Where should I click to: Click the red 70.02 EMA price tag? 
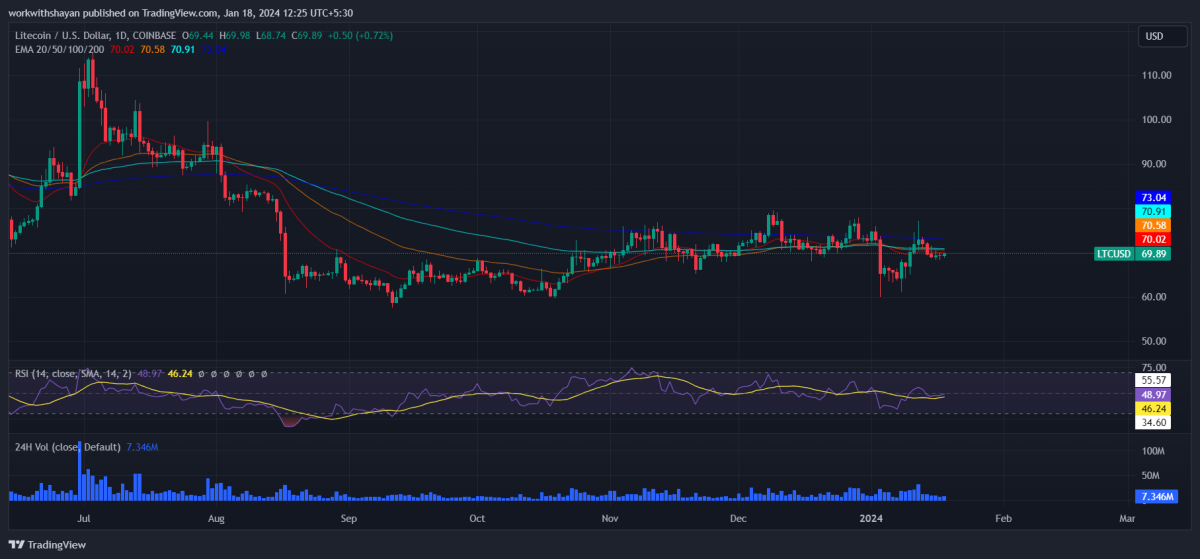click(1153, 240)
